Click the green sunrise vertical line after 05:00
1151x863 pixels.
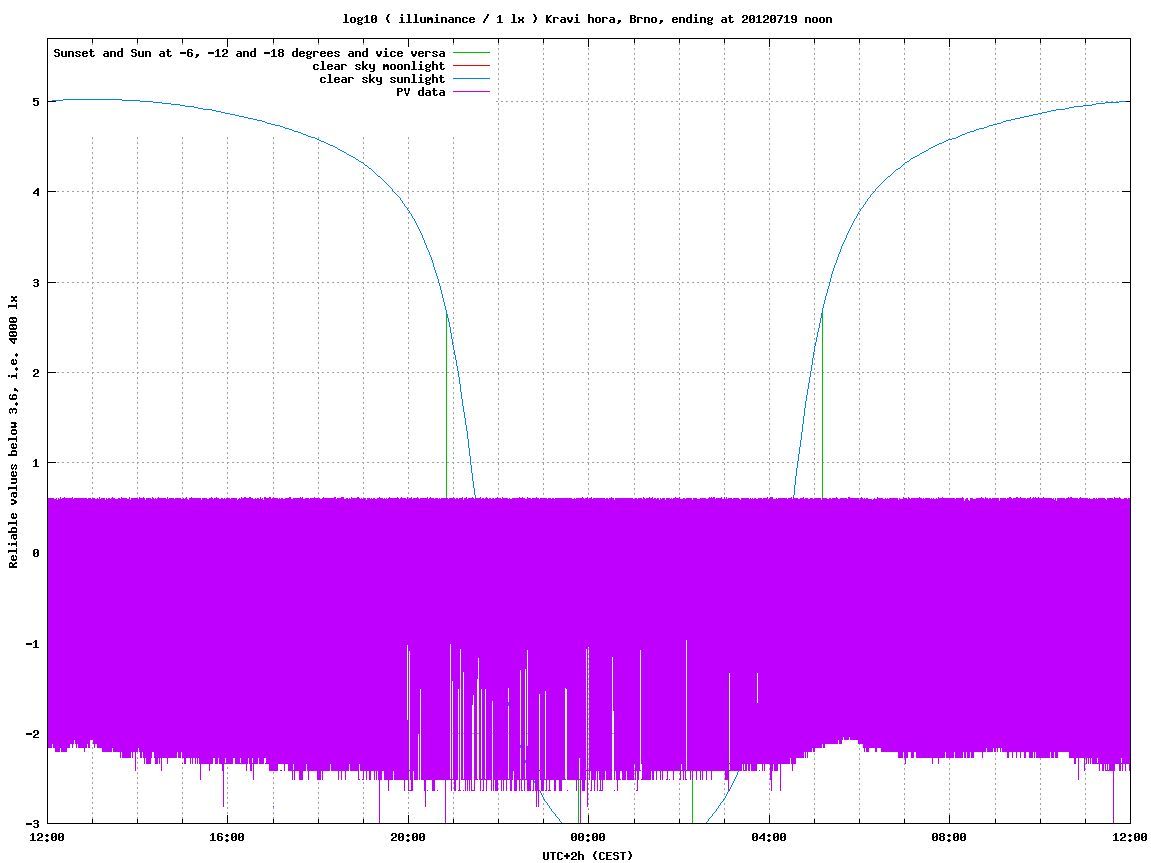point(822,406)
